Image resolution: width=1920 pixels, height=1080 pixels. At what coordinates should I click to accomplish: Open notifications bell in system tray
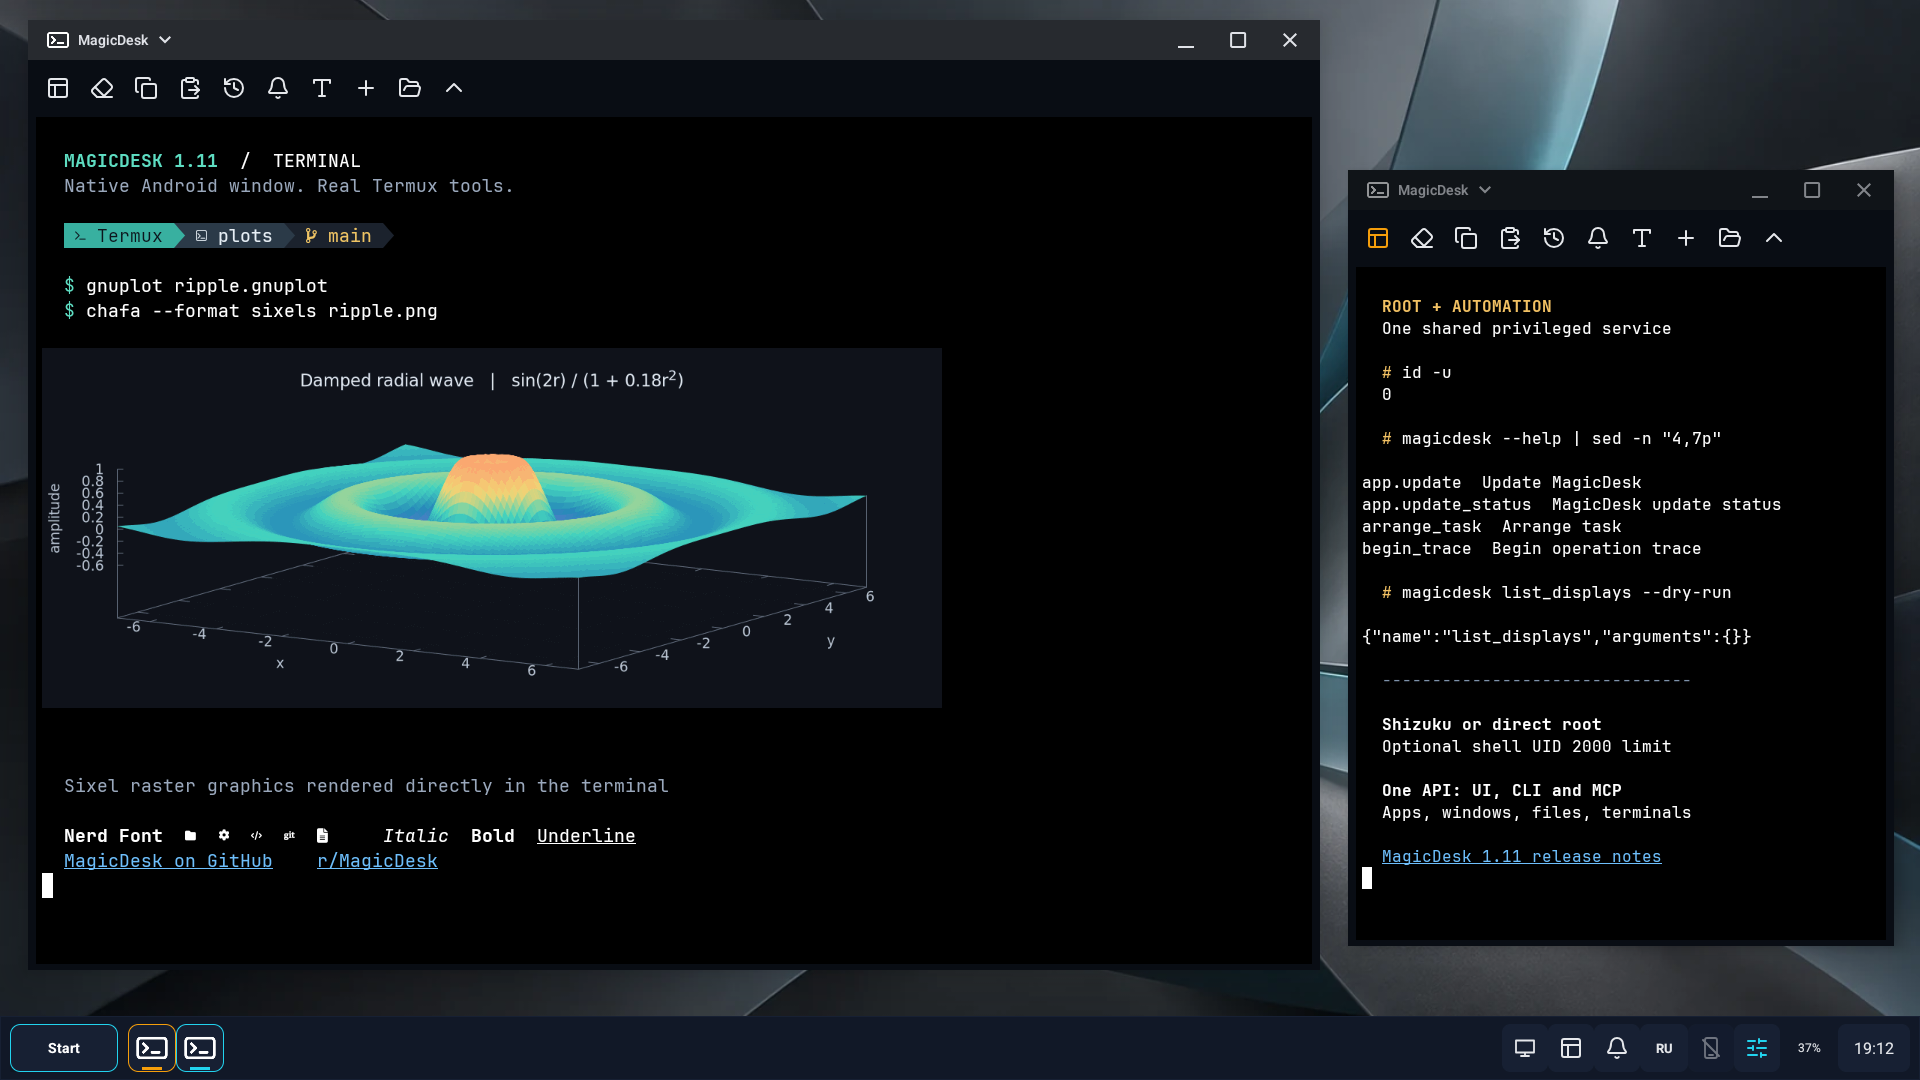(1617, 1048)
